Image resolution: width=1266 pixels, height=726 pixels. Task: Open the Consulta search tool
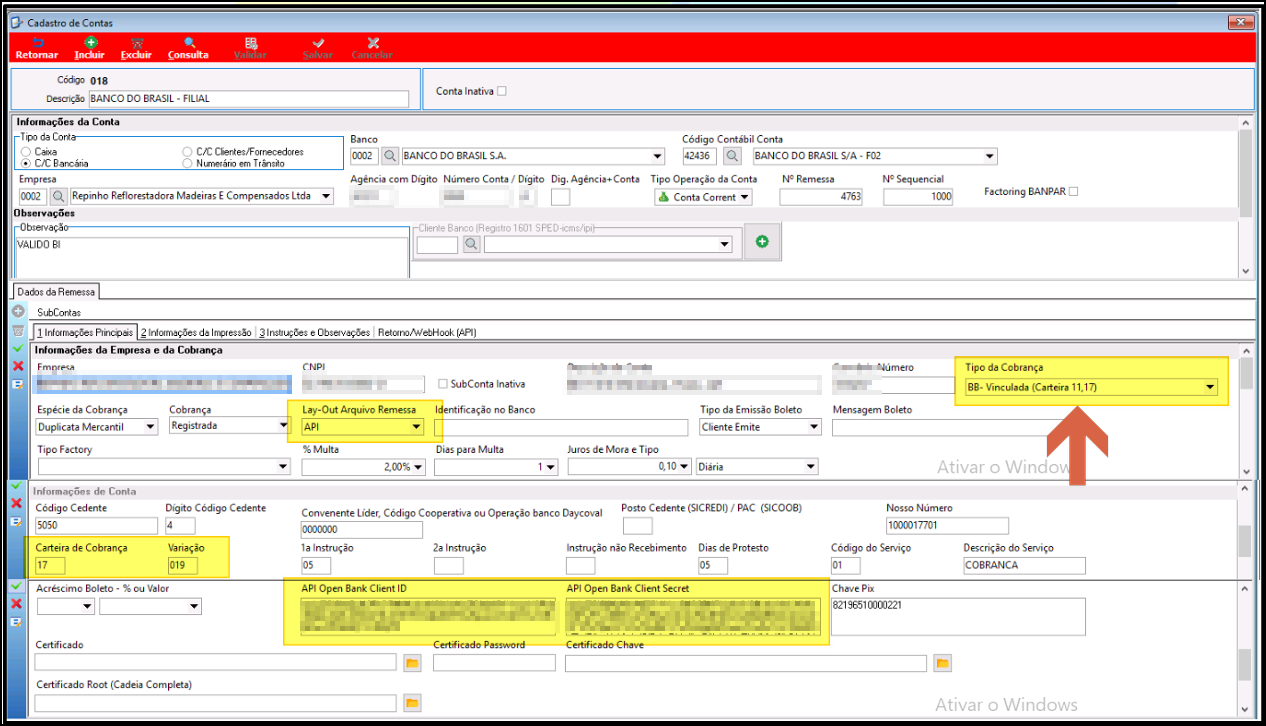[188, 48]
